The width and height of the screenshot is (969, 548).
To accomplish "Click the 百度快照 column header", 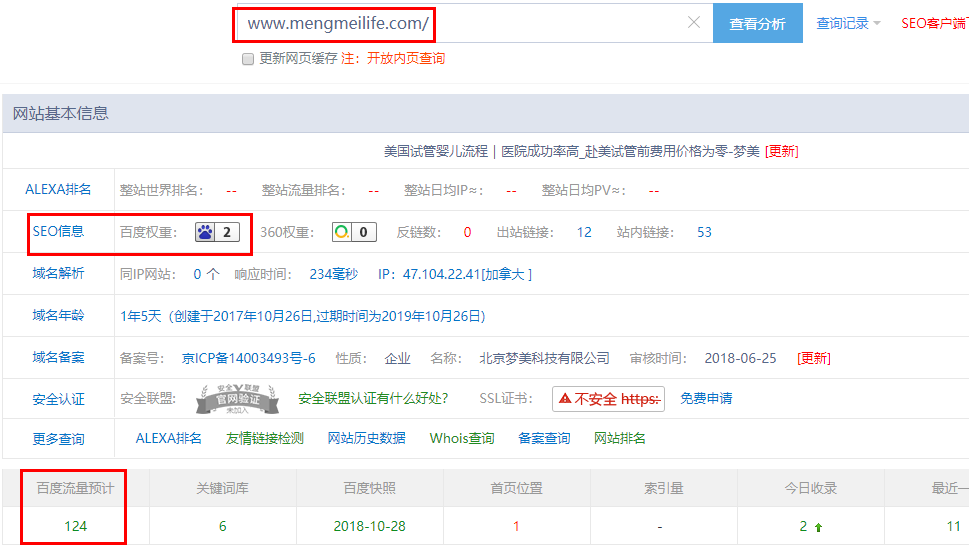I will coord(370,489).
